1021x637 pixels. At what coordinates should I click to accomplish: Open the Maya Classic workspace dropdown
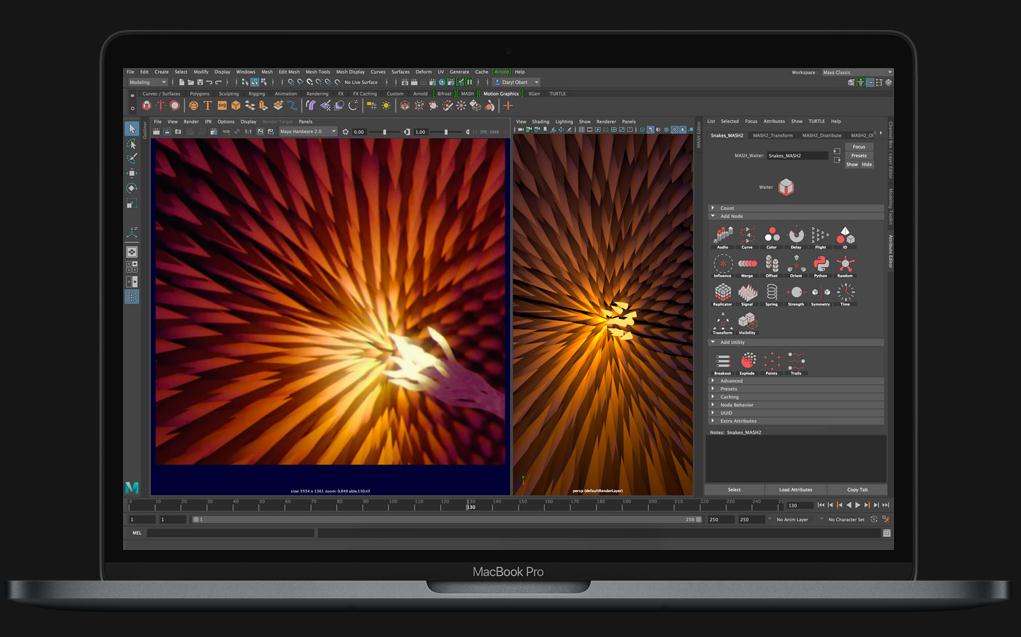(x=856, y=72)
